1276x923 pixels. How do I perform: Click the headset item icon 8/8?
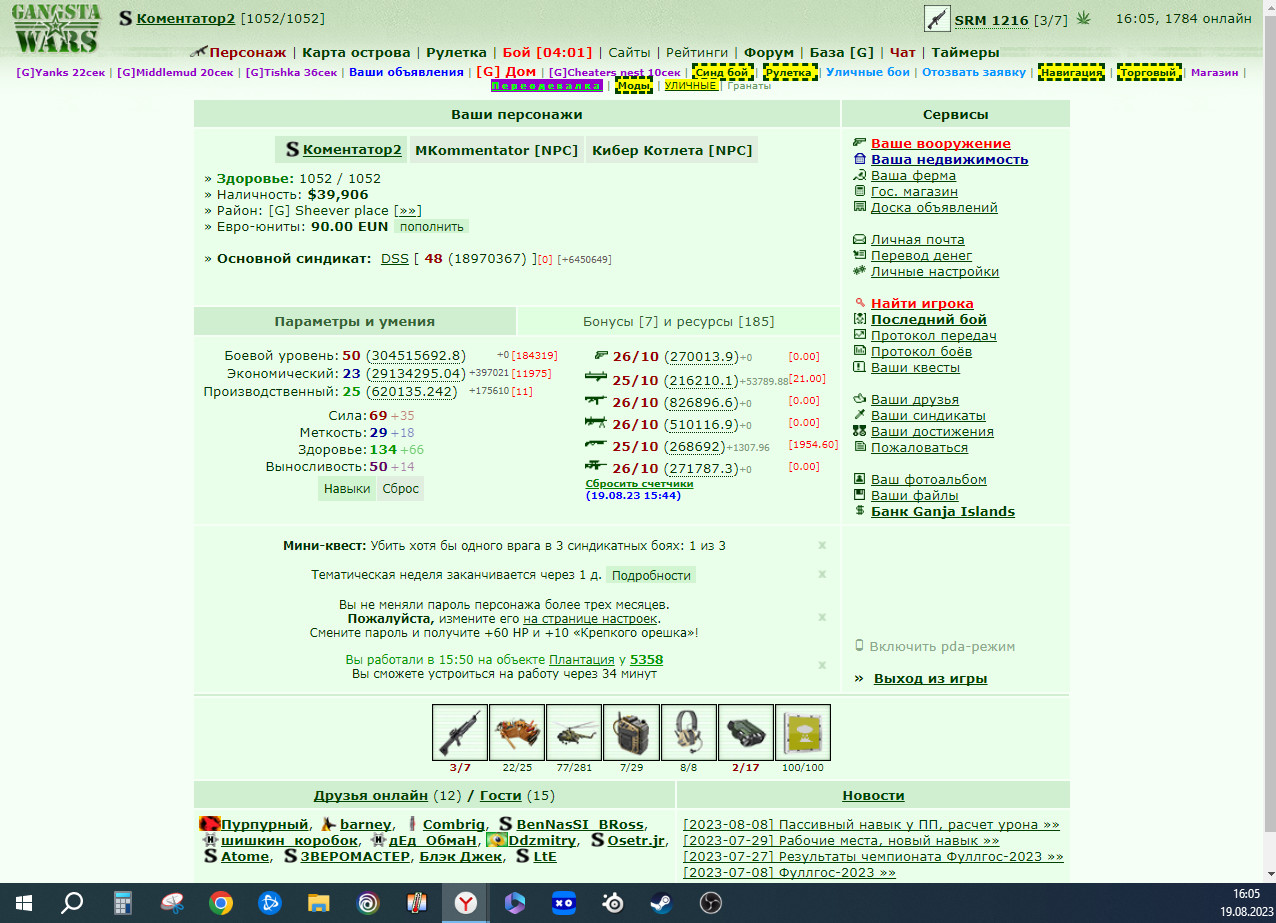pos(688,732)
